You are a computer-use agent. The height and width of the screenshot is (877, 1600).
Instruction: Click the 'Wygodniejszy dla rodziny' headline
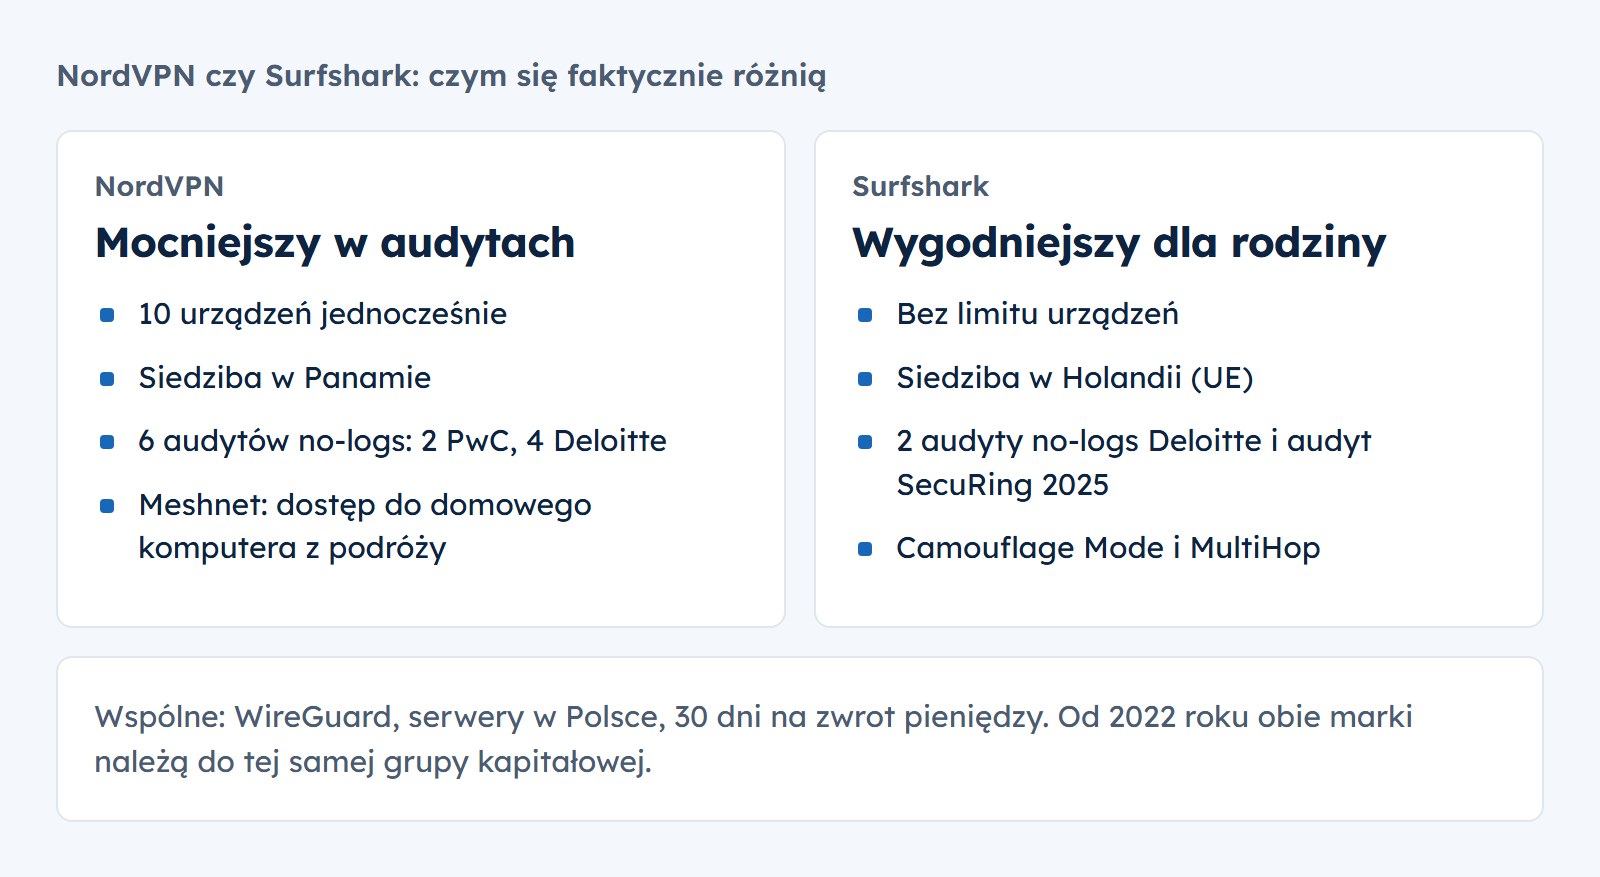[1119, 243]
